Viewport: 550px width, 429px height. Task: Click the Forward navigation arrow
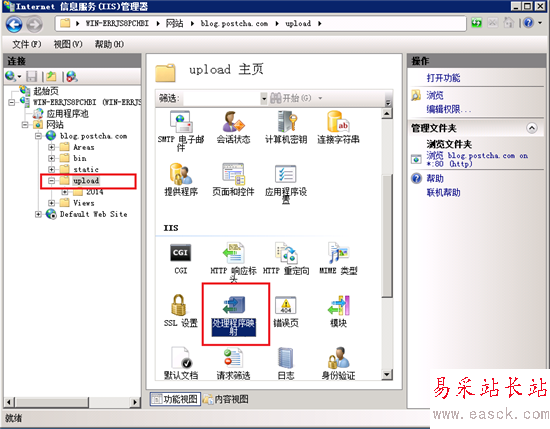pyautogui.click(x=34, y=24)
